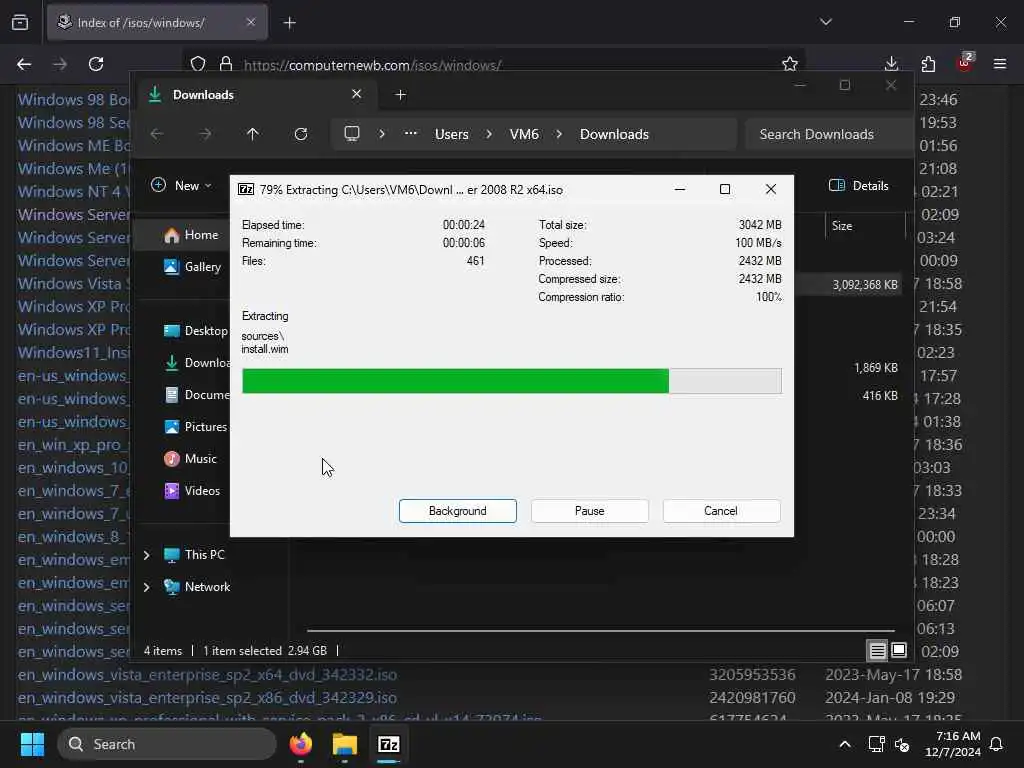1024x768 pixels.
Task: Open a new Firefox tab
Action: pyautogui.click(x=289, y=23)
